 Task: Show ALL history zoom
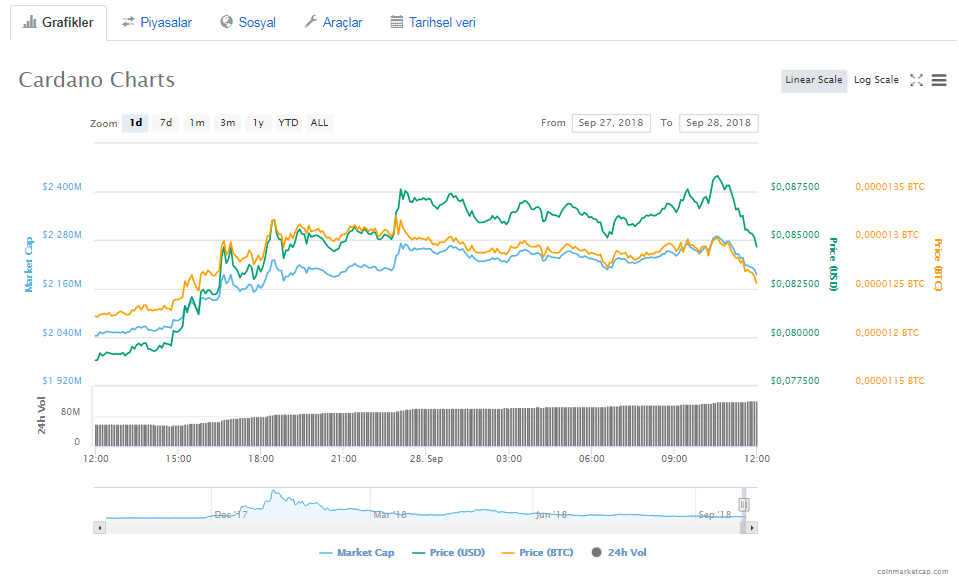(x=319, y=123)
